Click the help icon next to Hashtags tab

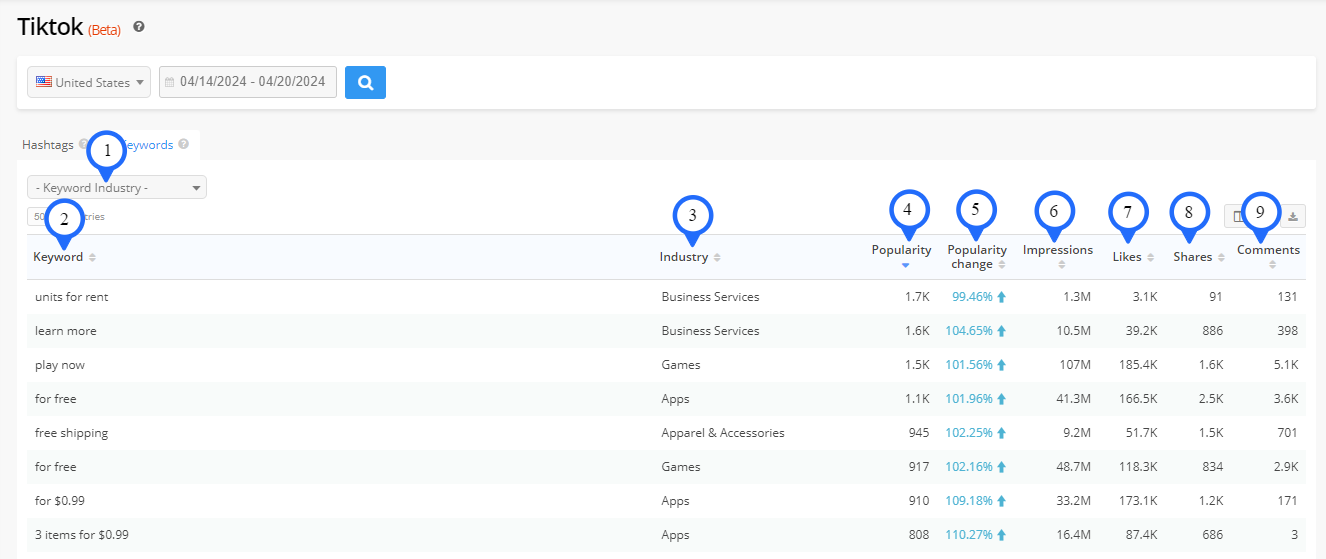(x=83, y=145)
